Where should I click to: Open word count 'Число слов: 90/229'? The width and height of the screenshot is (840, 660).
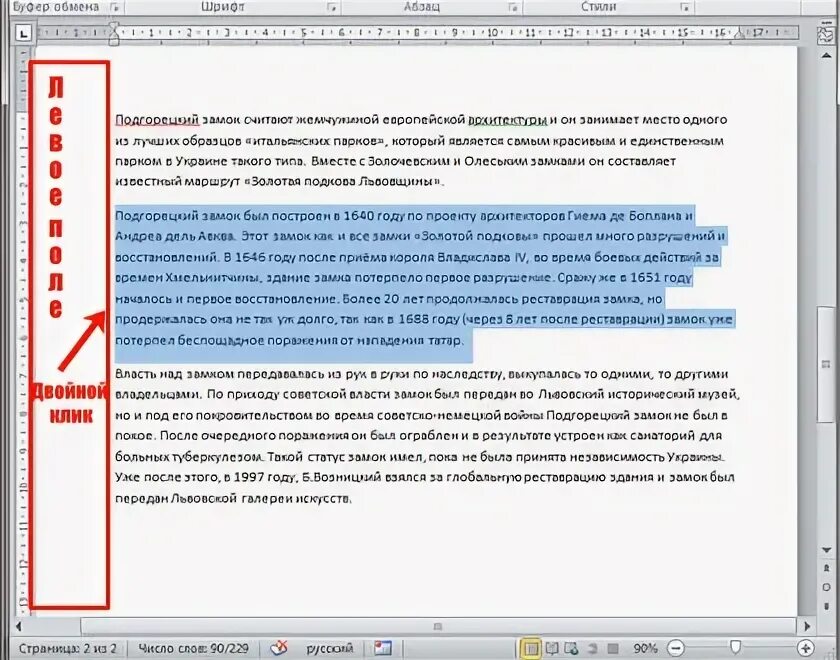coord(193,649)
